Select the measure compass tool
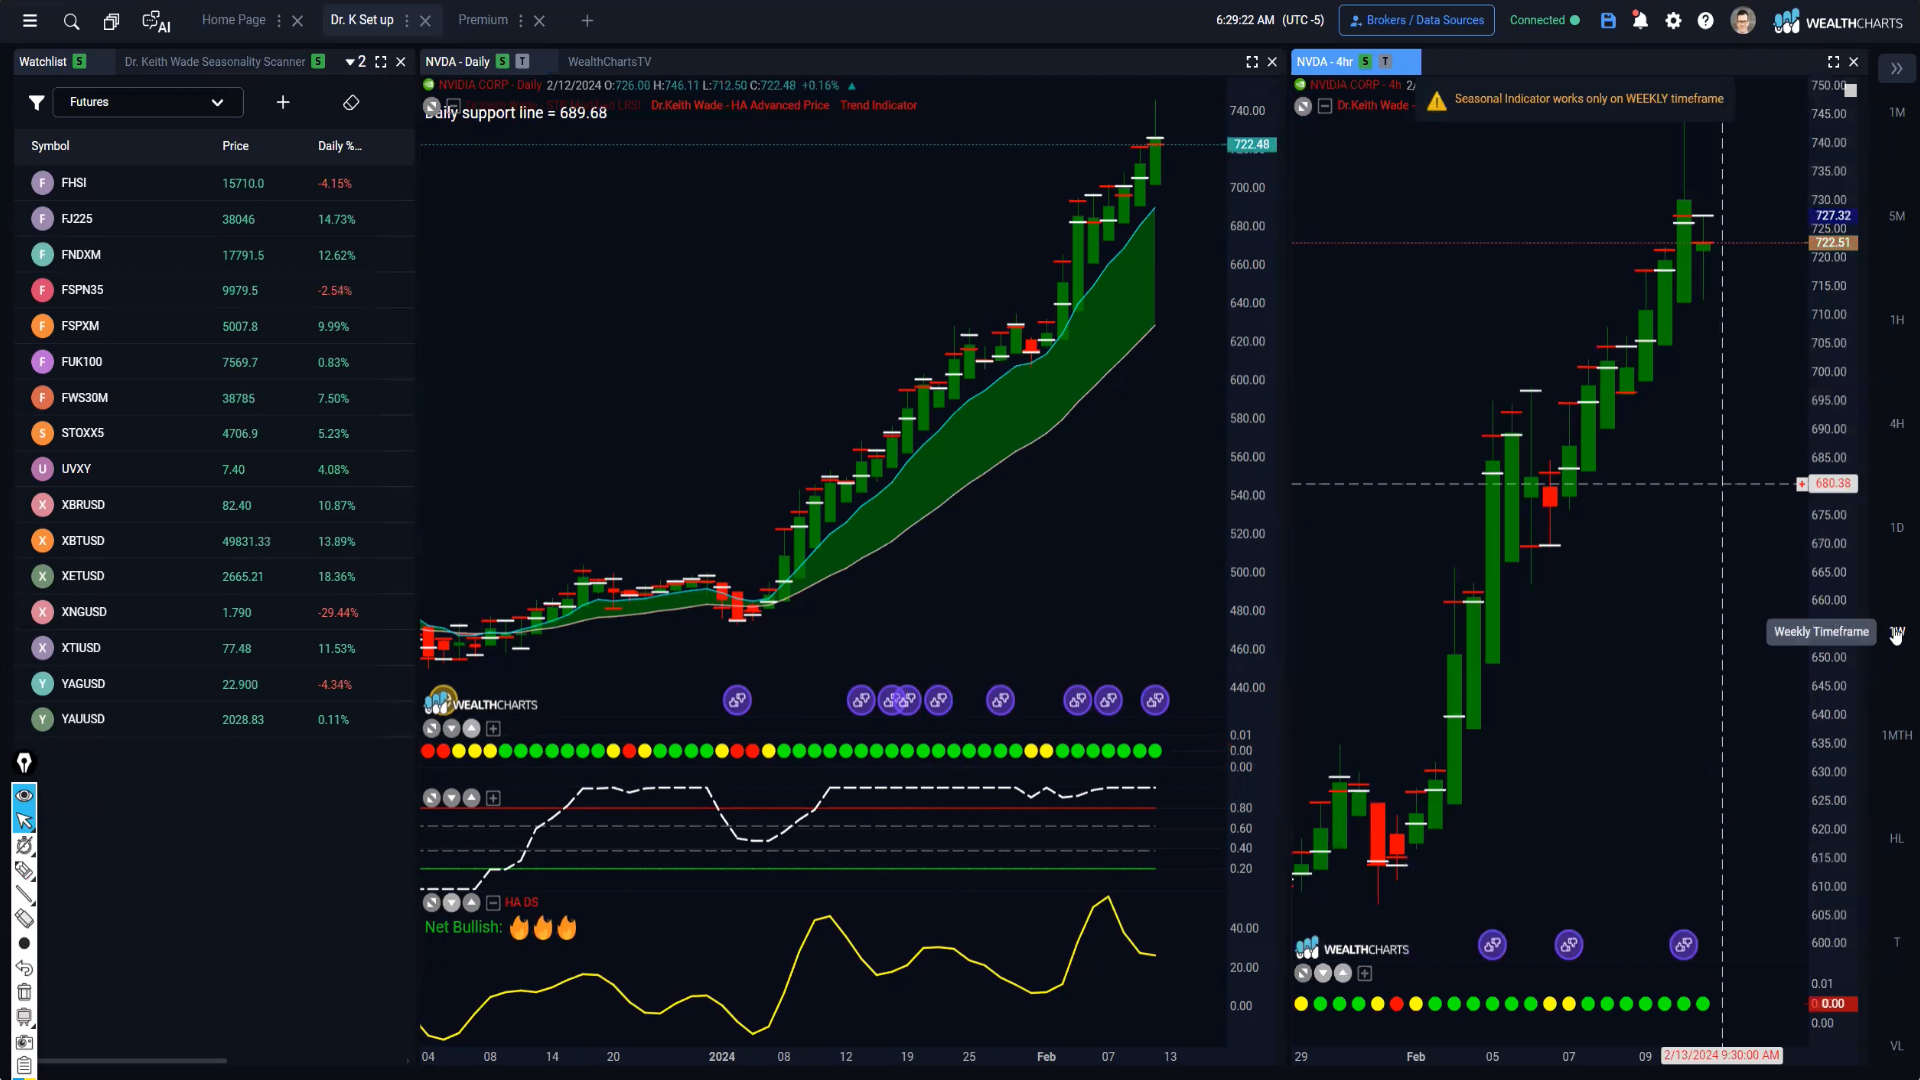The width and height of the screenshot is (1920, 1080). point(24,846)
